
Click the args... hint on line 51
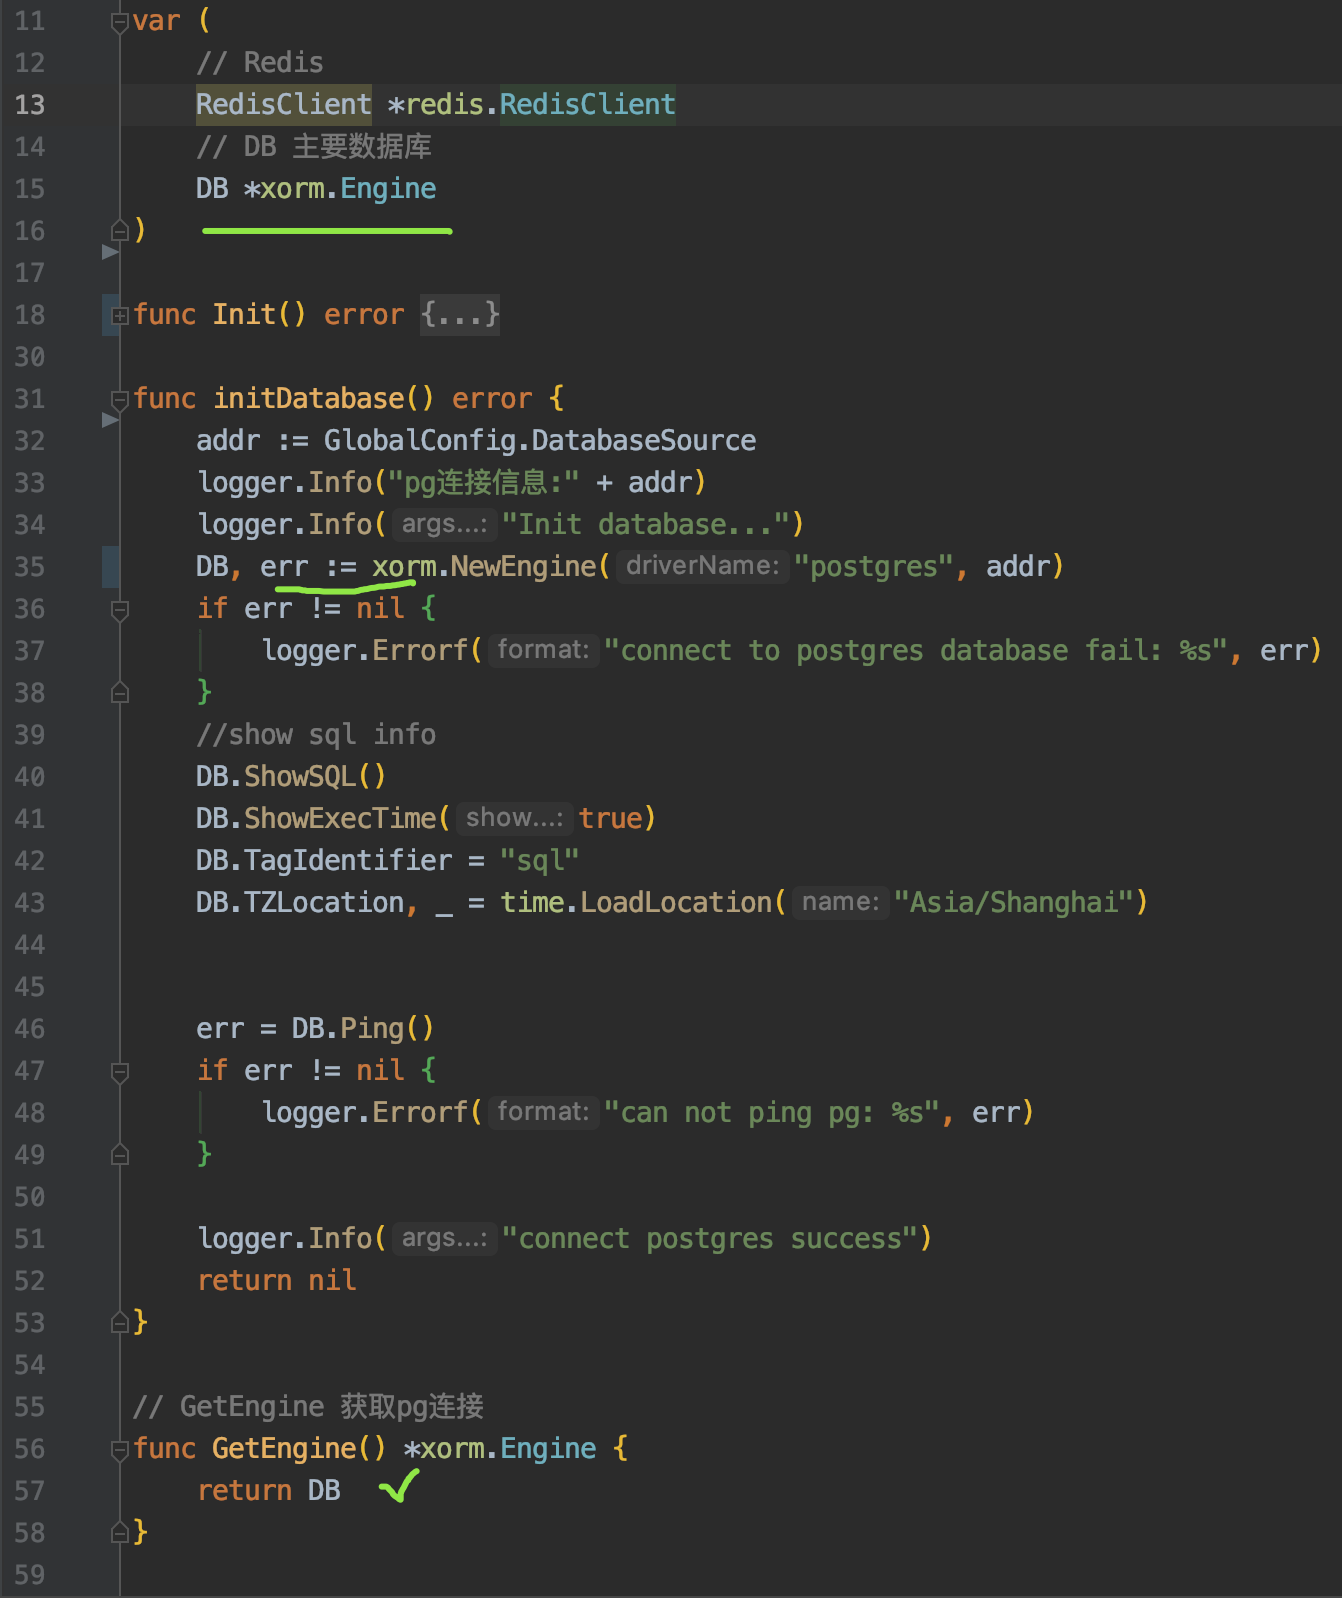click(444, 1239)
